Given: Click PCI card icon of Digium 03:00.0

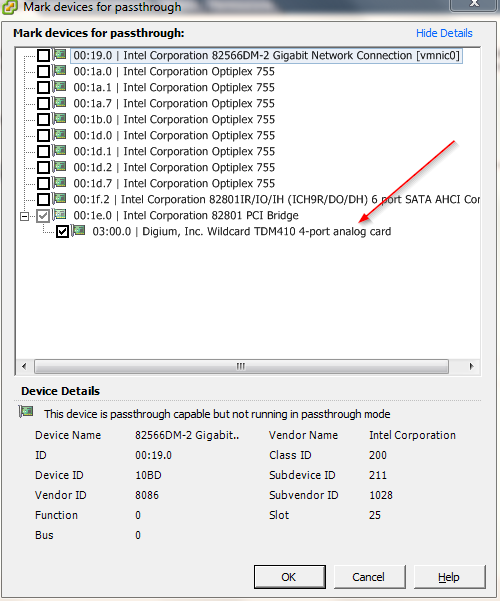Looking at the screenshot, I should [79, 230].
